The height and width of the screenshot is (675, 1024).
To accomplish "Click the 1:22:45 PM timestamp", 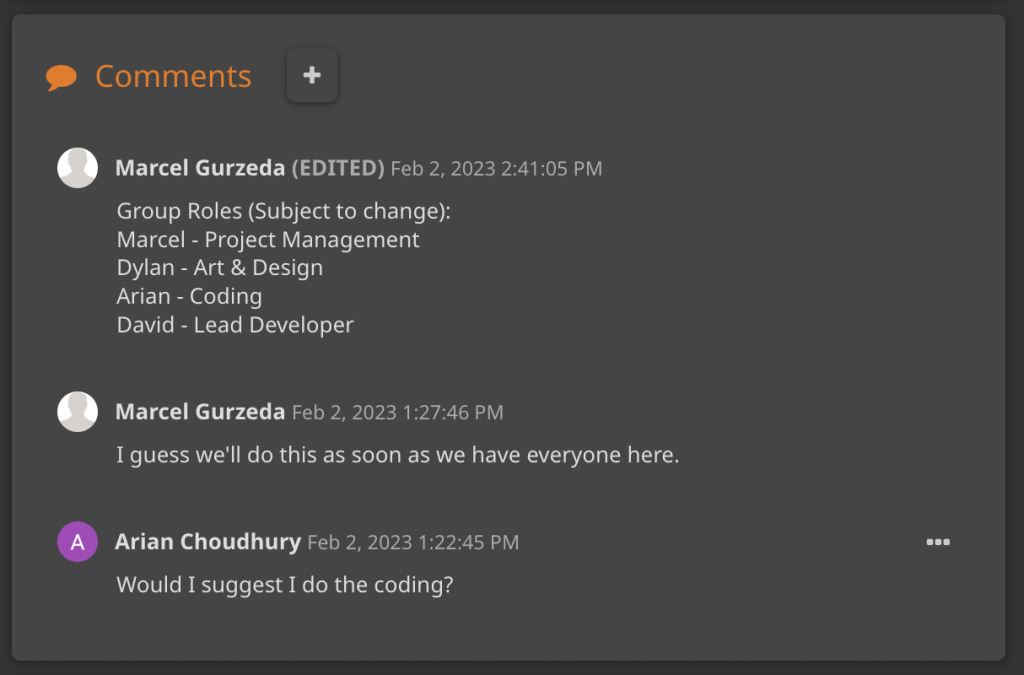I will [x=413, y=542].
